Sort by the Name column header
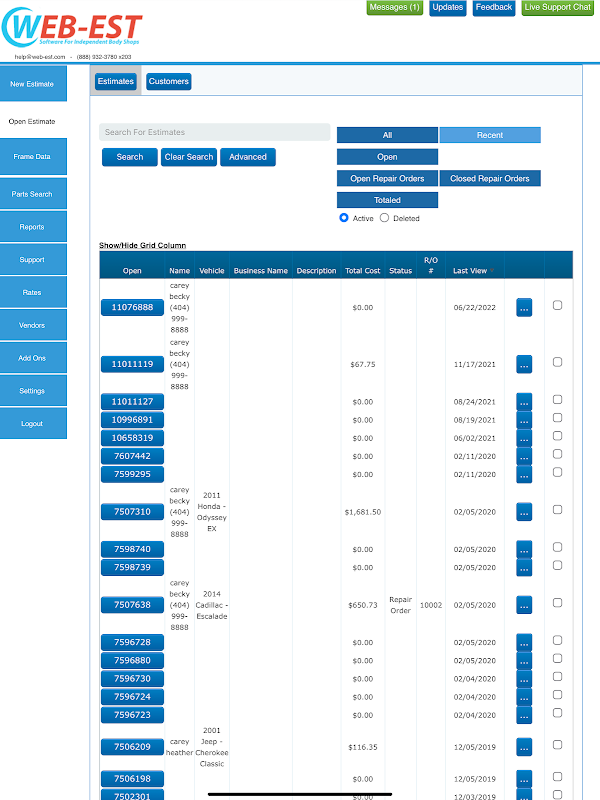 180,271
